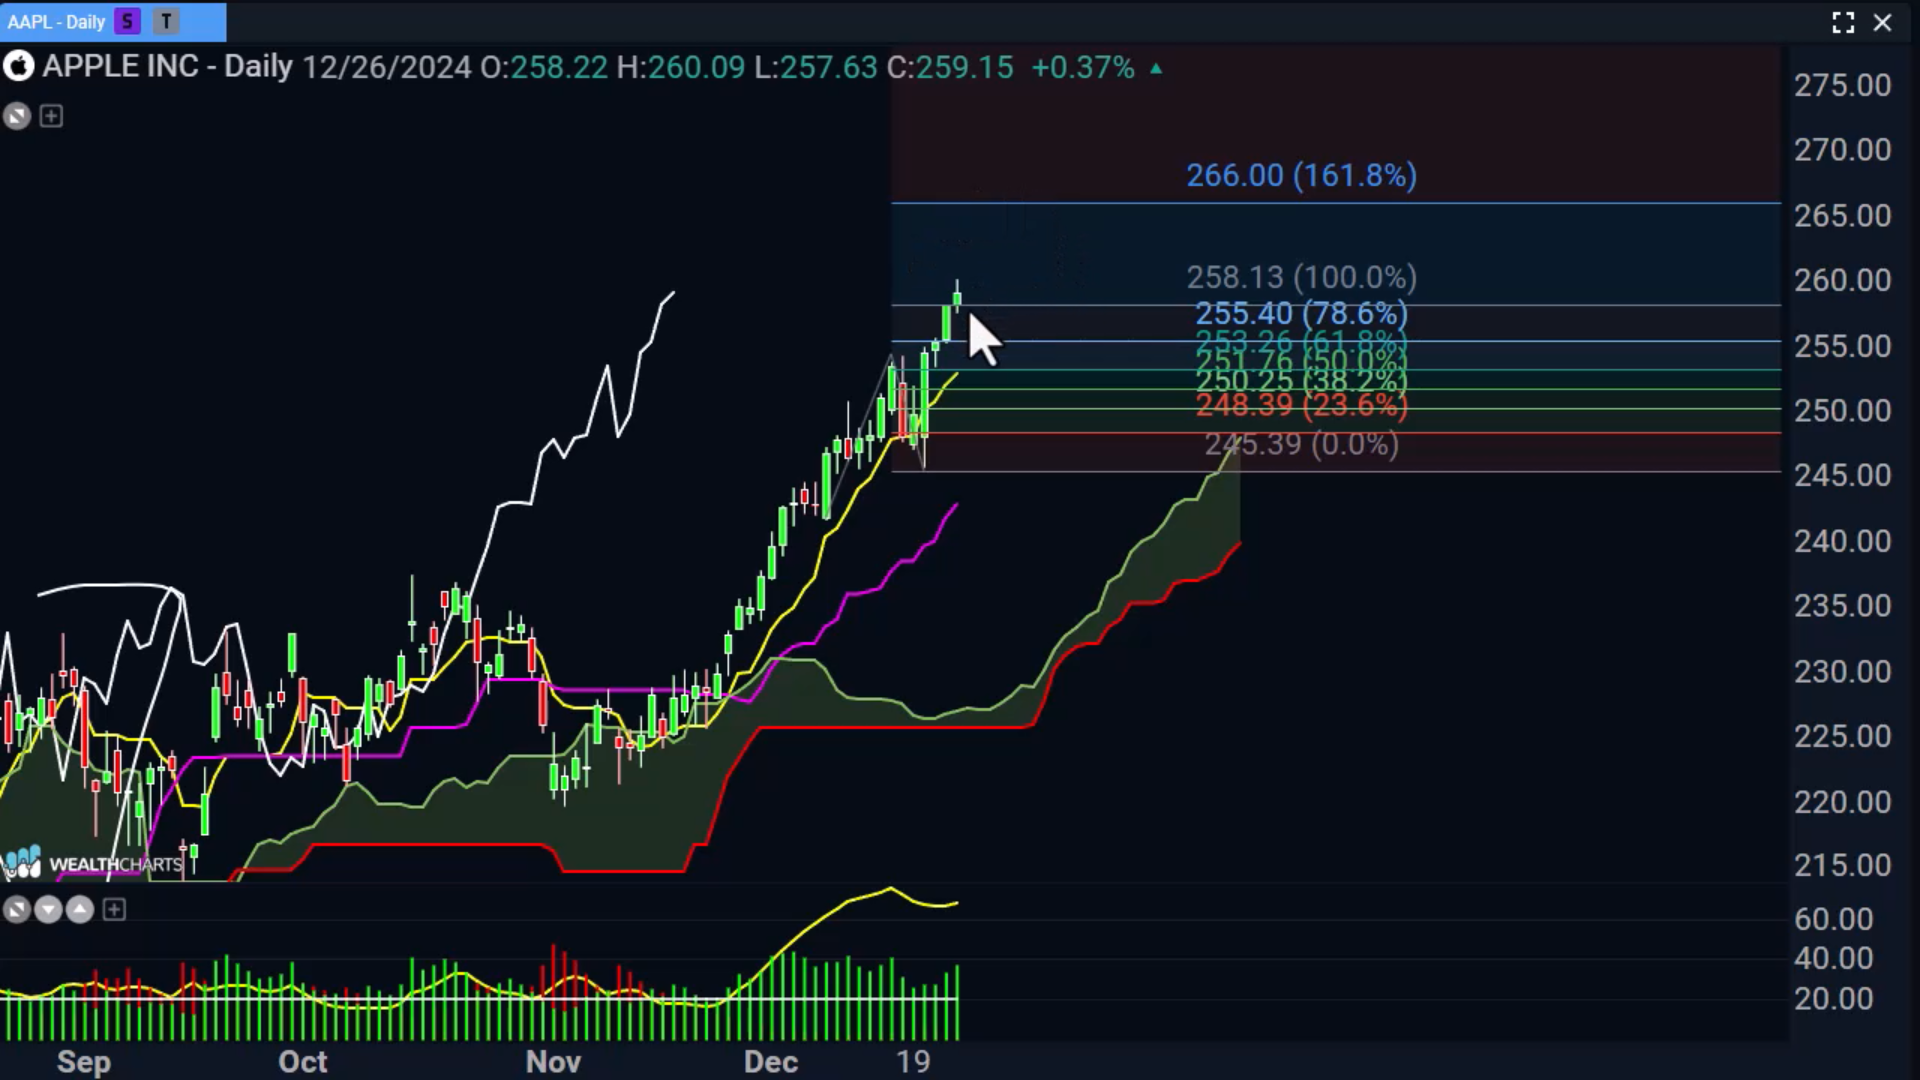
Task: Click the Oct label on the time axis
Action: pyautogui.click(x=302, y=1061)
